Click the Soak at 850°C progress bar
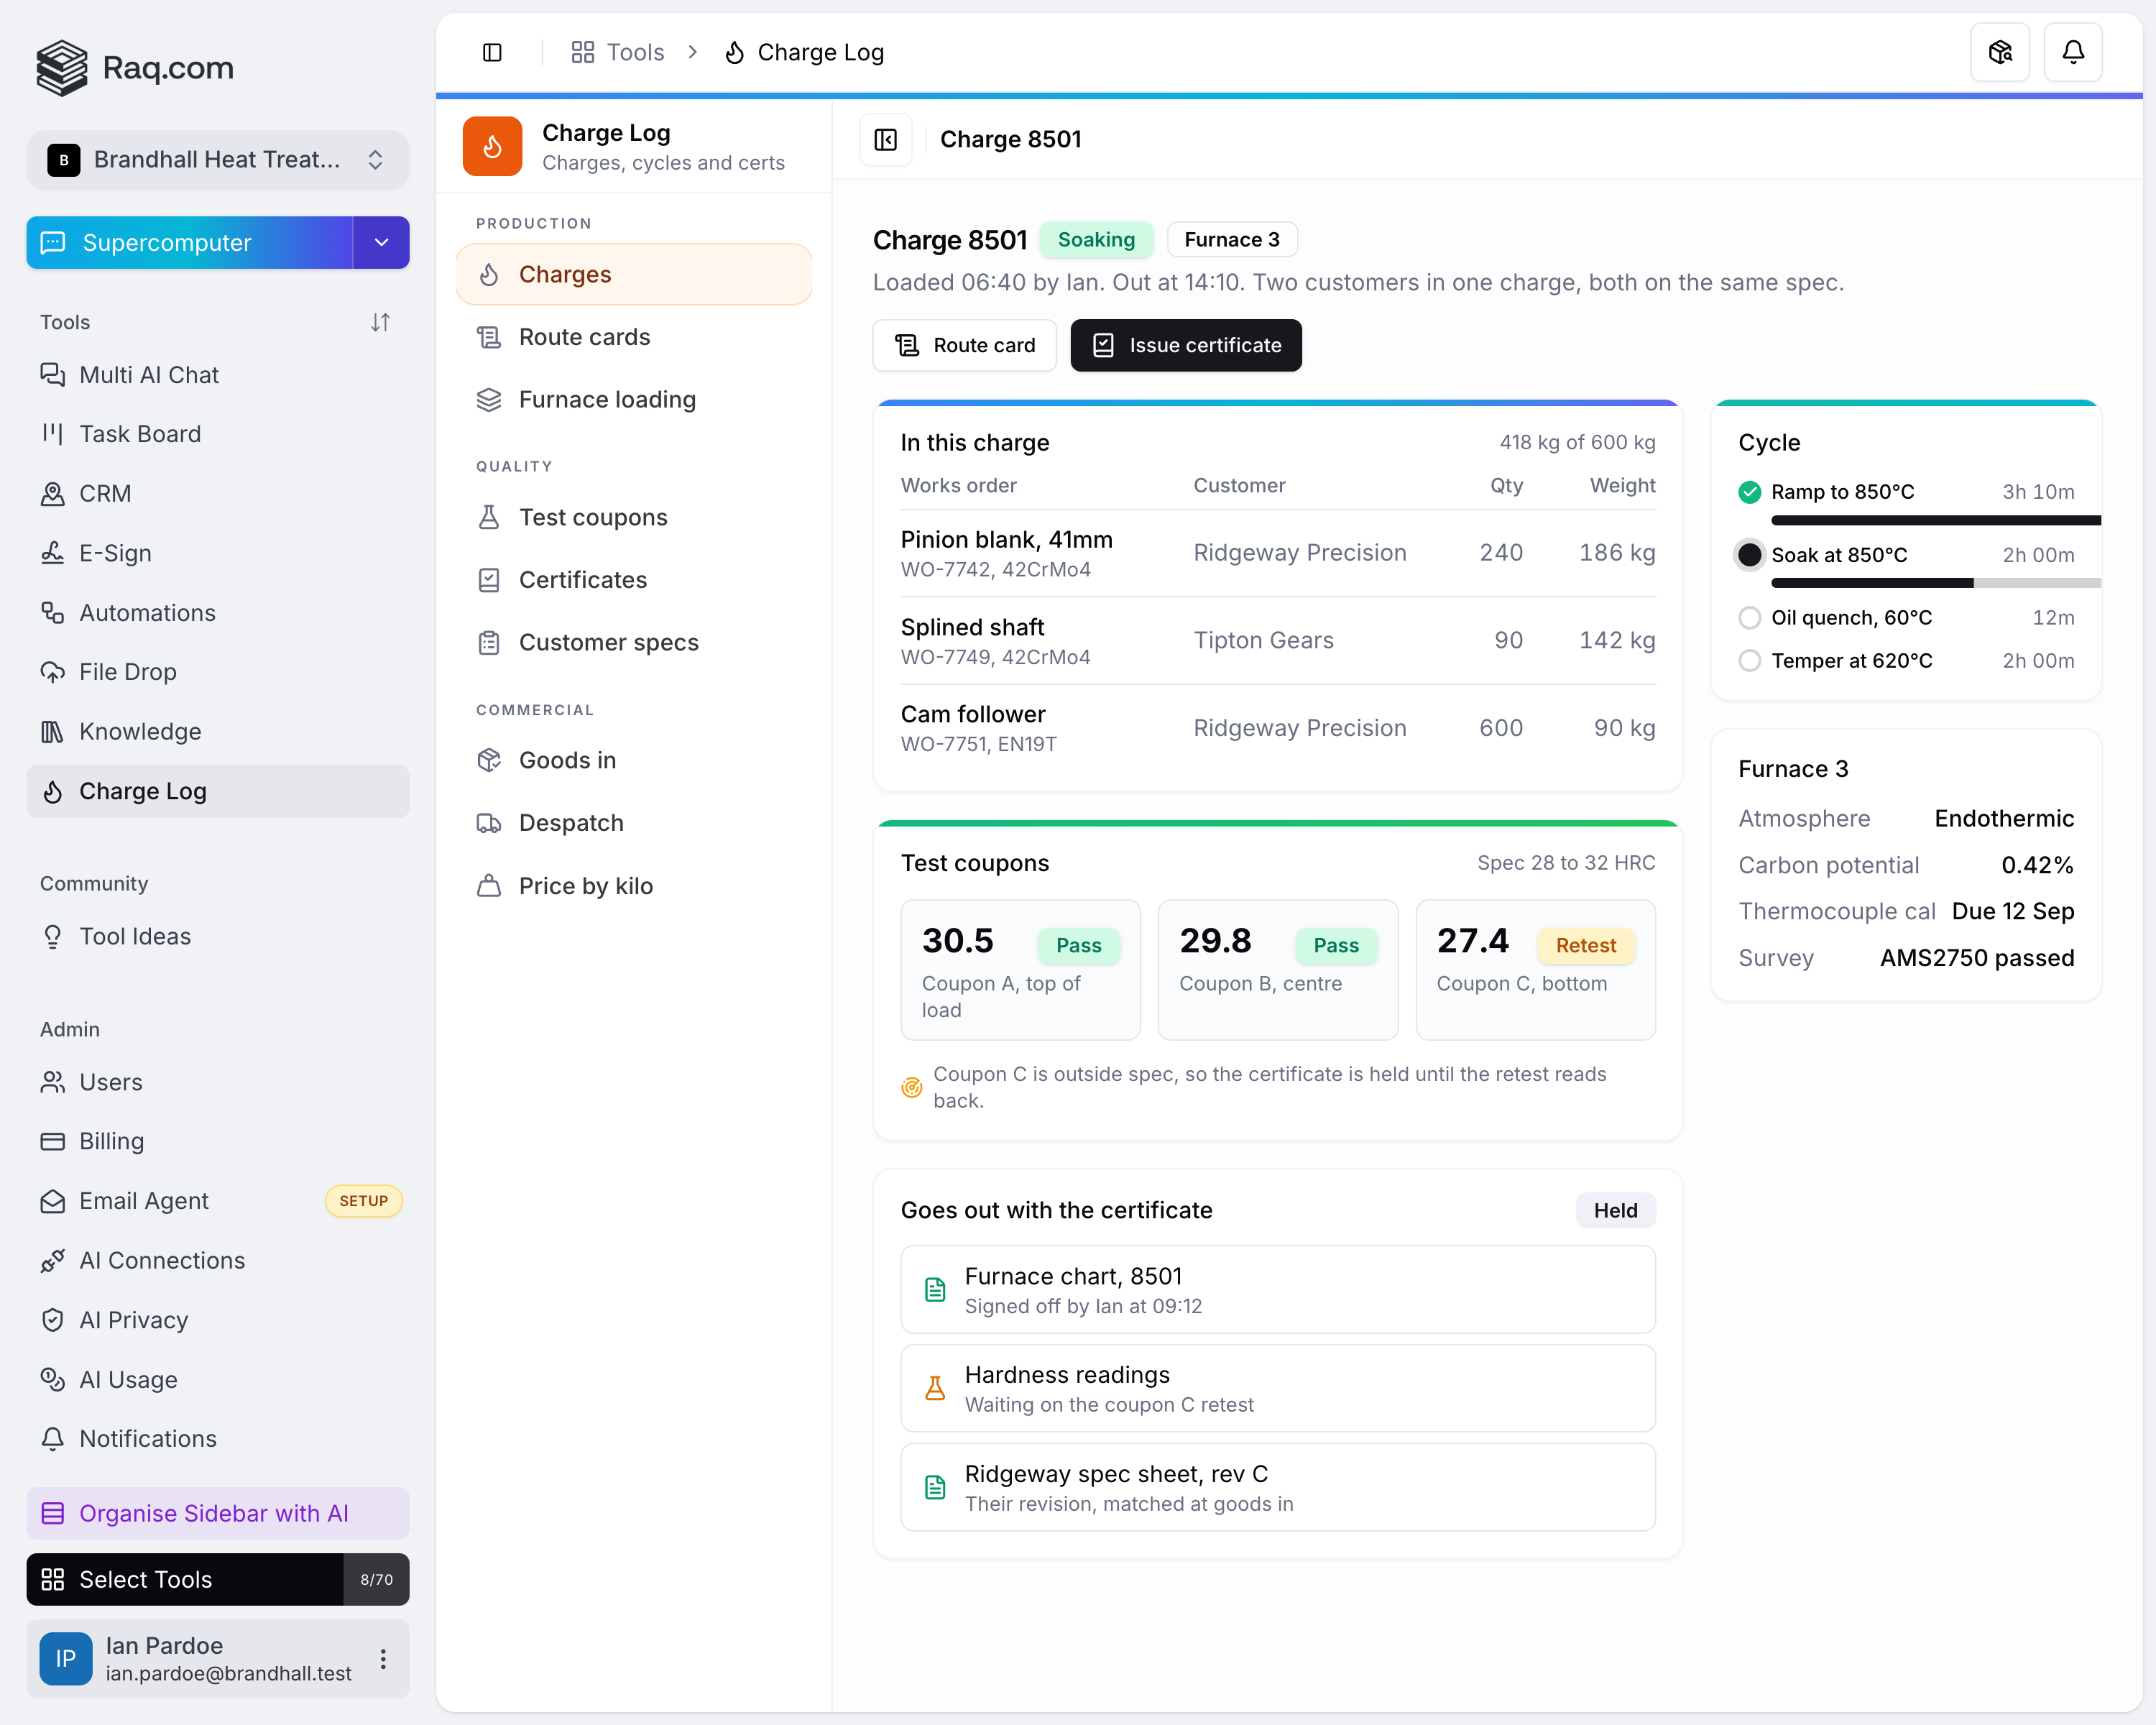Viewport: 2156px width, 1725px height. pyautogui.click(x=1936, y=583)
